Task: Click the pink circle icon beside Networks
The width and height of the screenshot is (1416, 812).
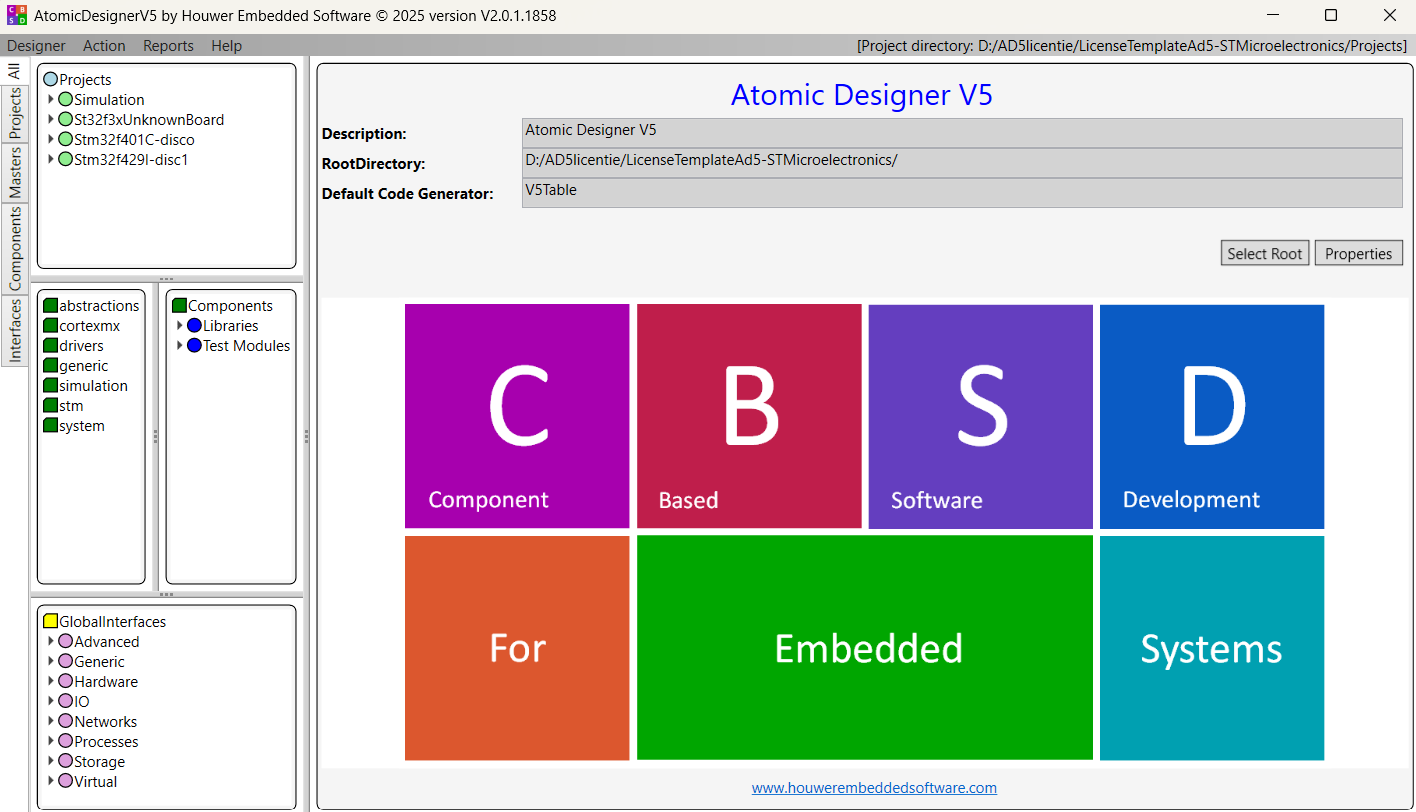Action: (65, 722)
